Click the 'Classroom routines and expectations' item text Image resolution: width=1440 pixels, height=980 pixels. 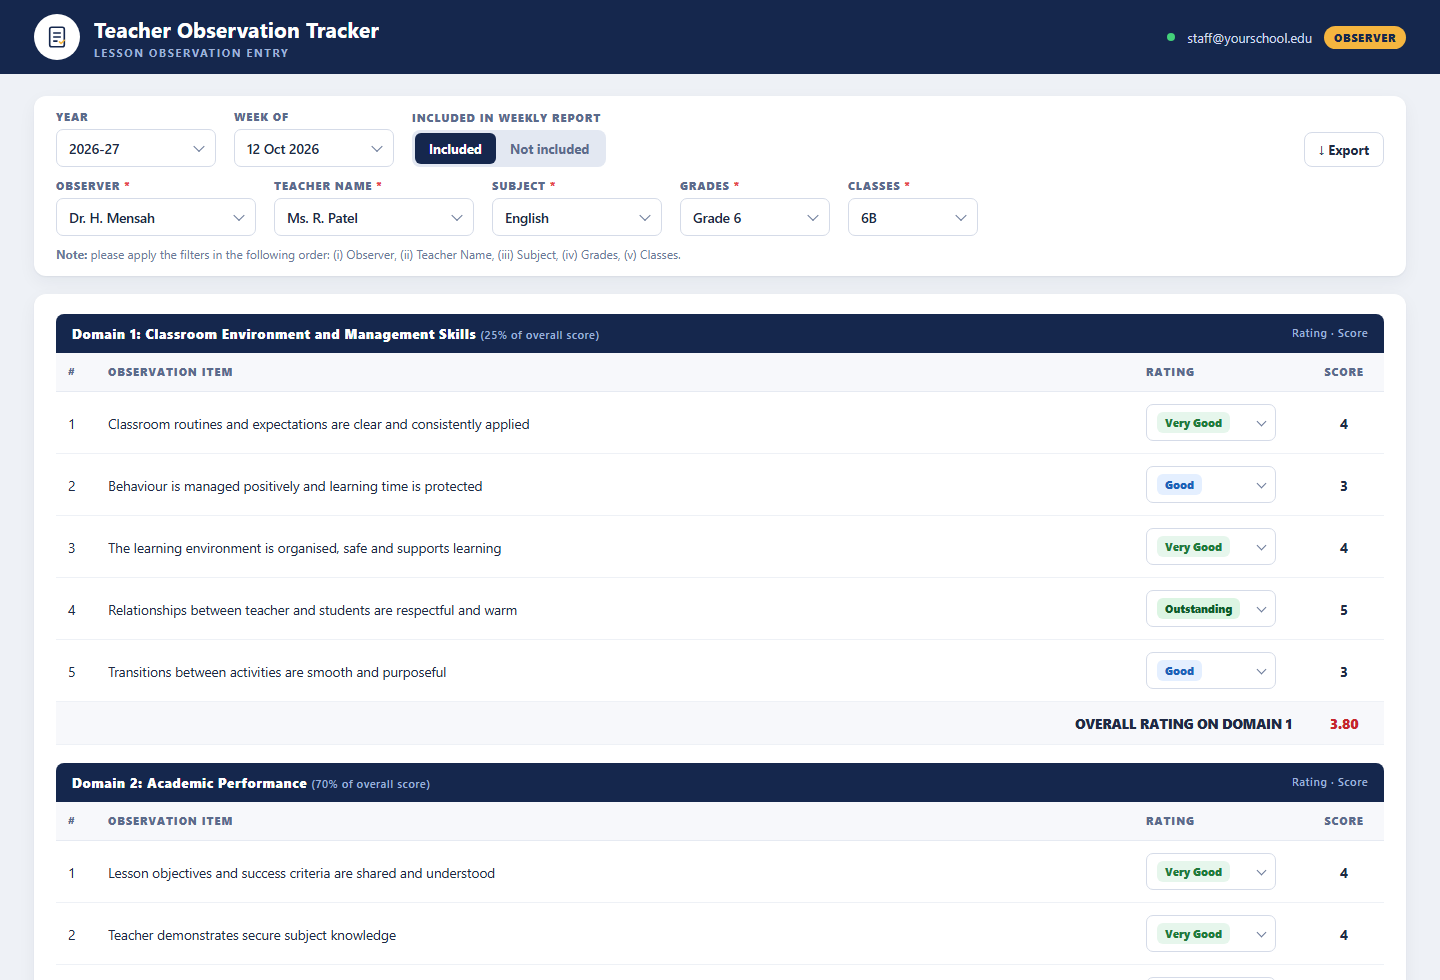(x=319, y=424)
